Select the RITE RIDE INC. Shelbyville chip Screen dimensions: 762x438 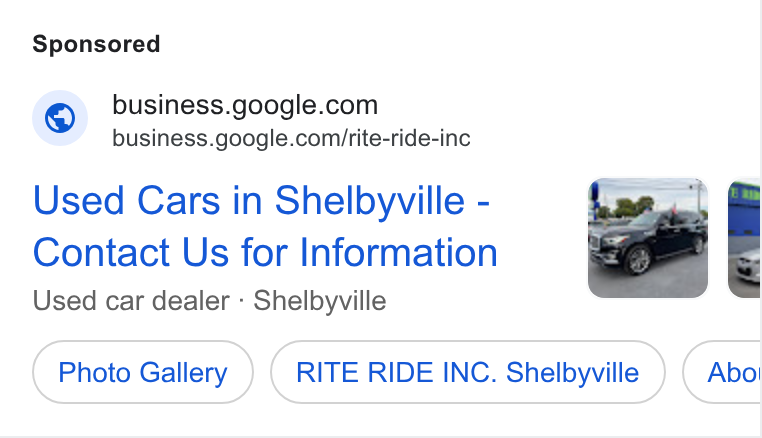[468, 372]
